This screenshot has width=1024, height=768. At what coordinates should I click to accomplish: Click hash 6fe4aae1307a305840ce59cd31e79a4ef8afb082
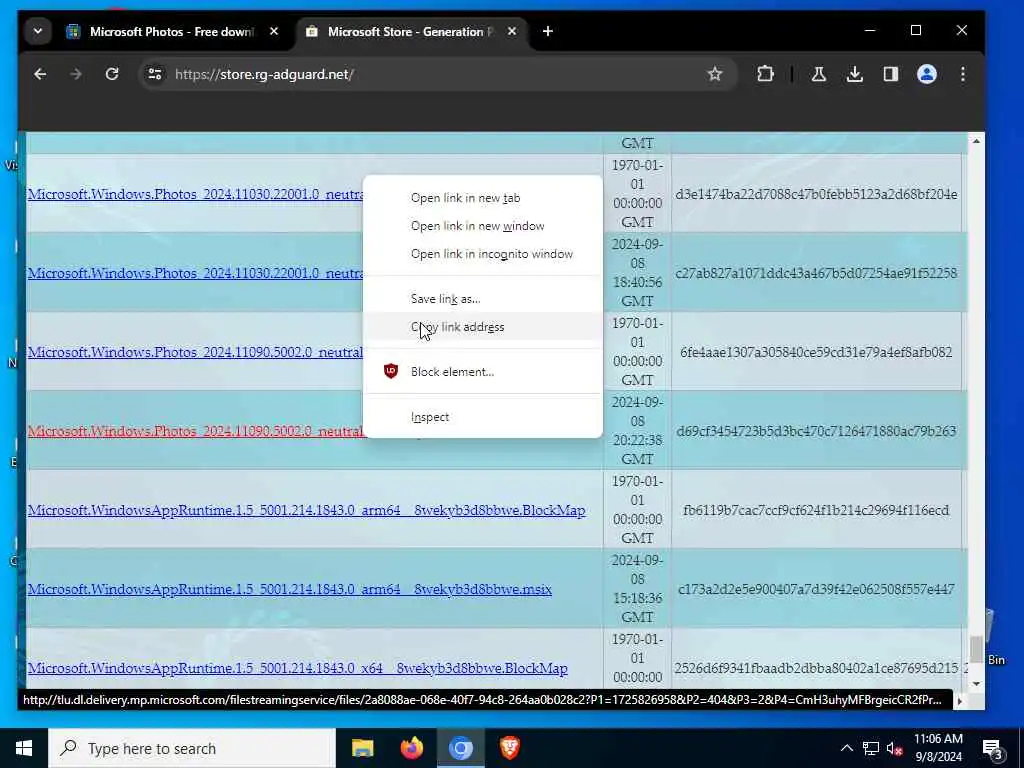(816, 352)
